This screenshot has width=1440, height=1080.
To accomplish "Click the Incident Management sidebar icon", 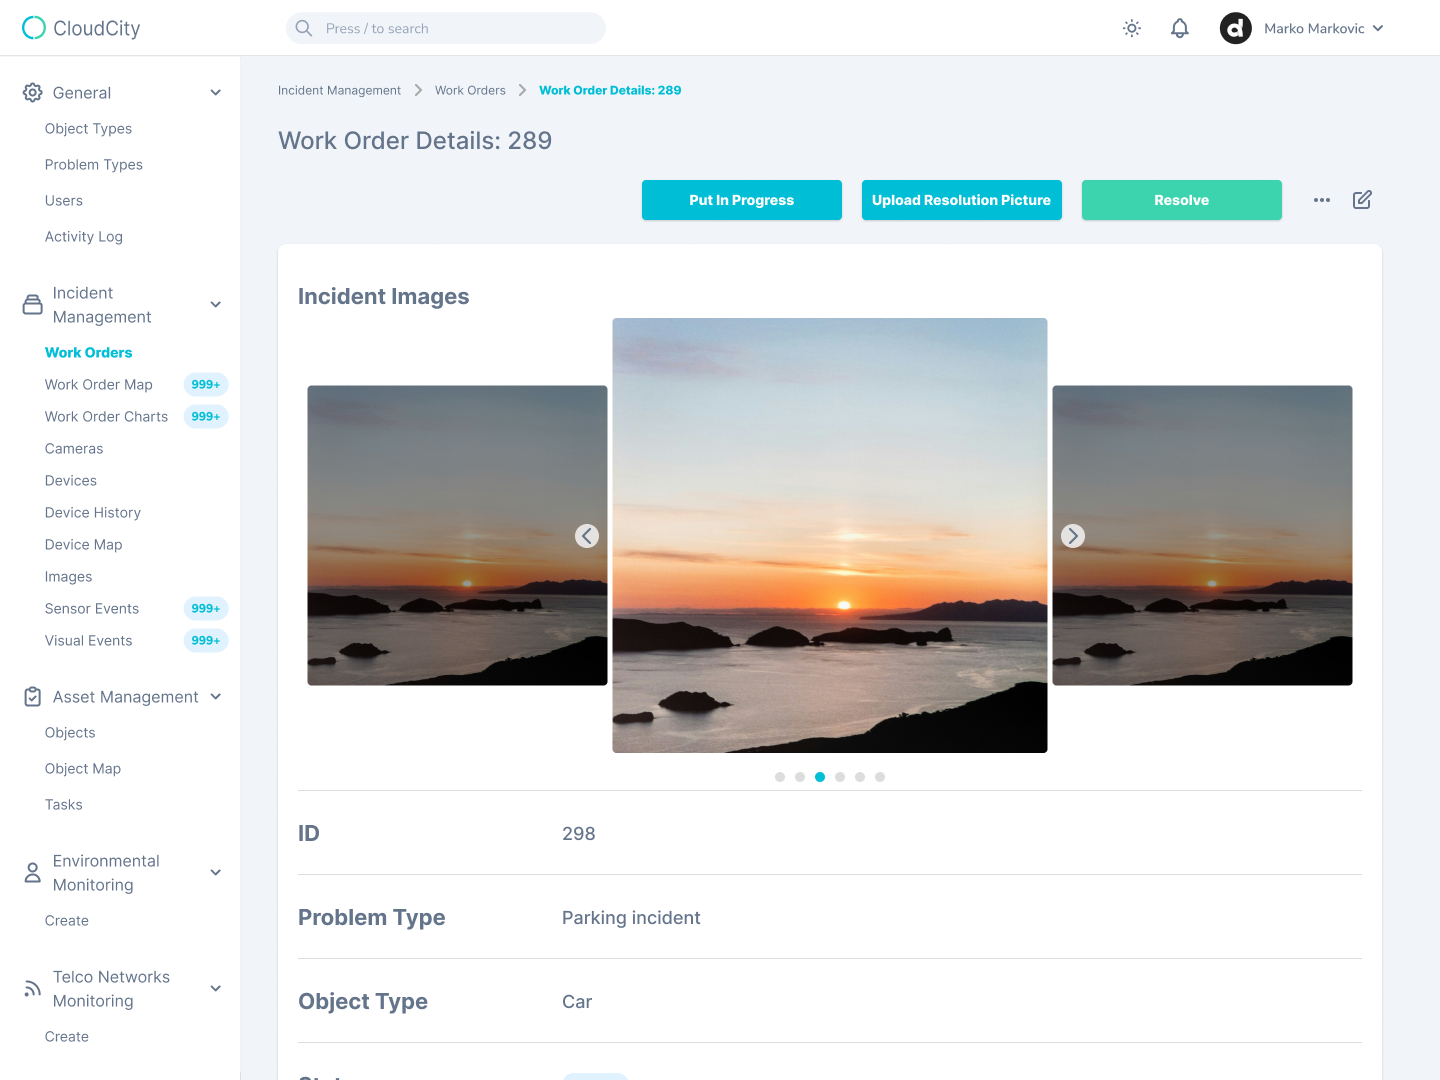I will pos(31,304).
